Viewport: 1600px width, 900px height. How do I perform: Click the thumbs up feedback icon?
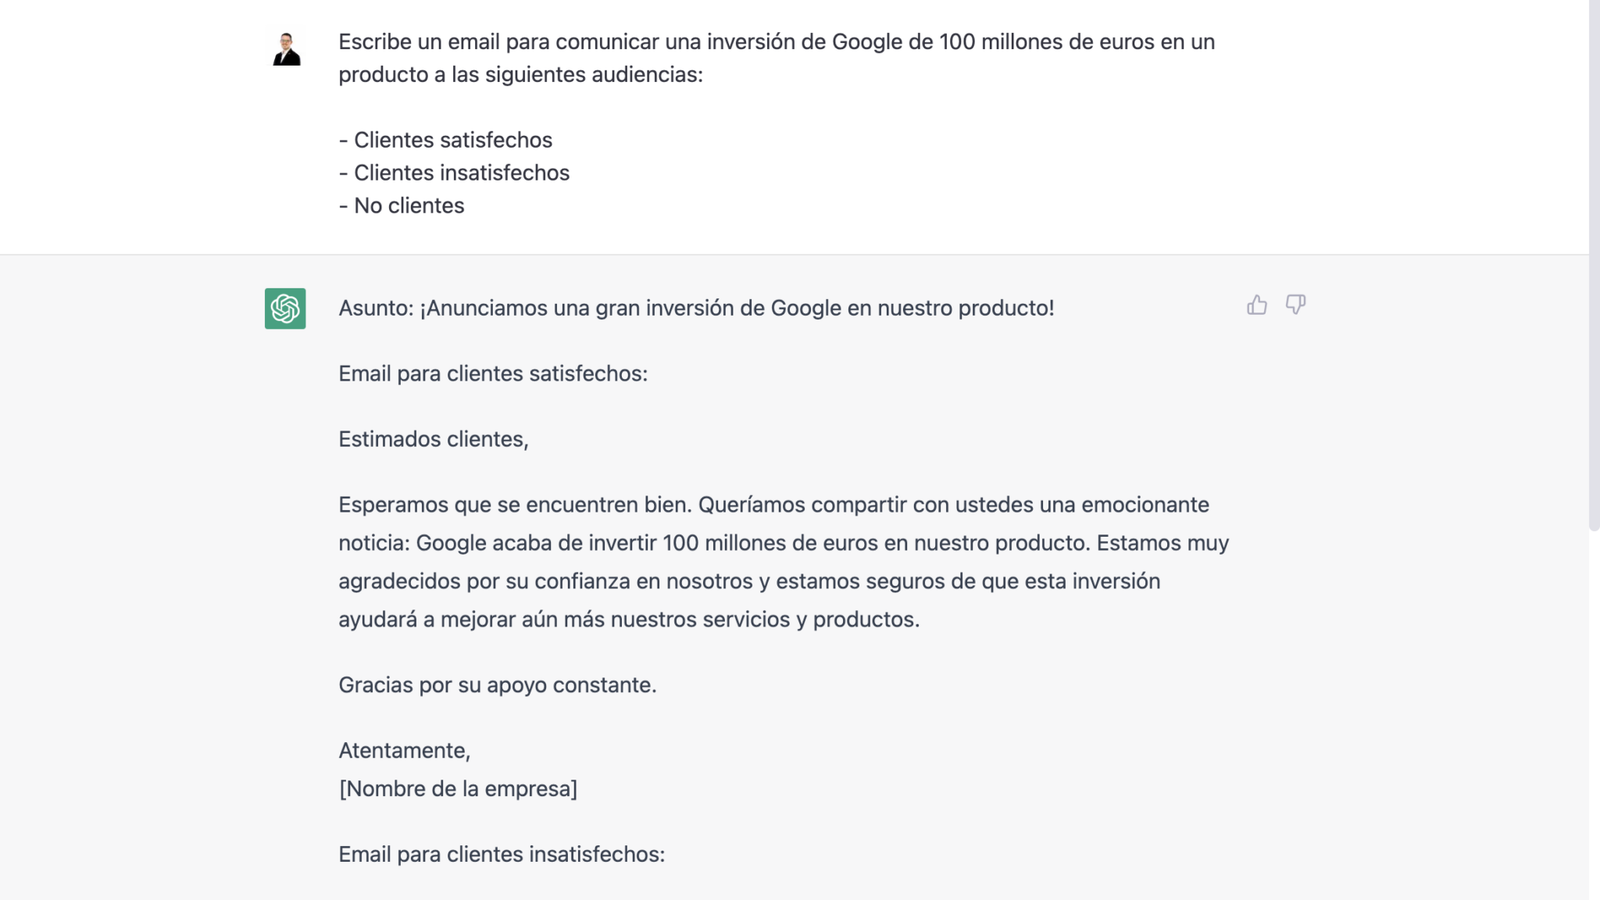[x=1257, y=305]
